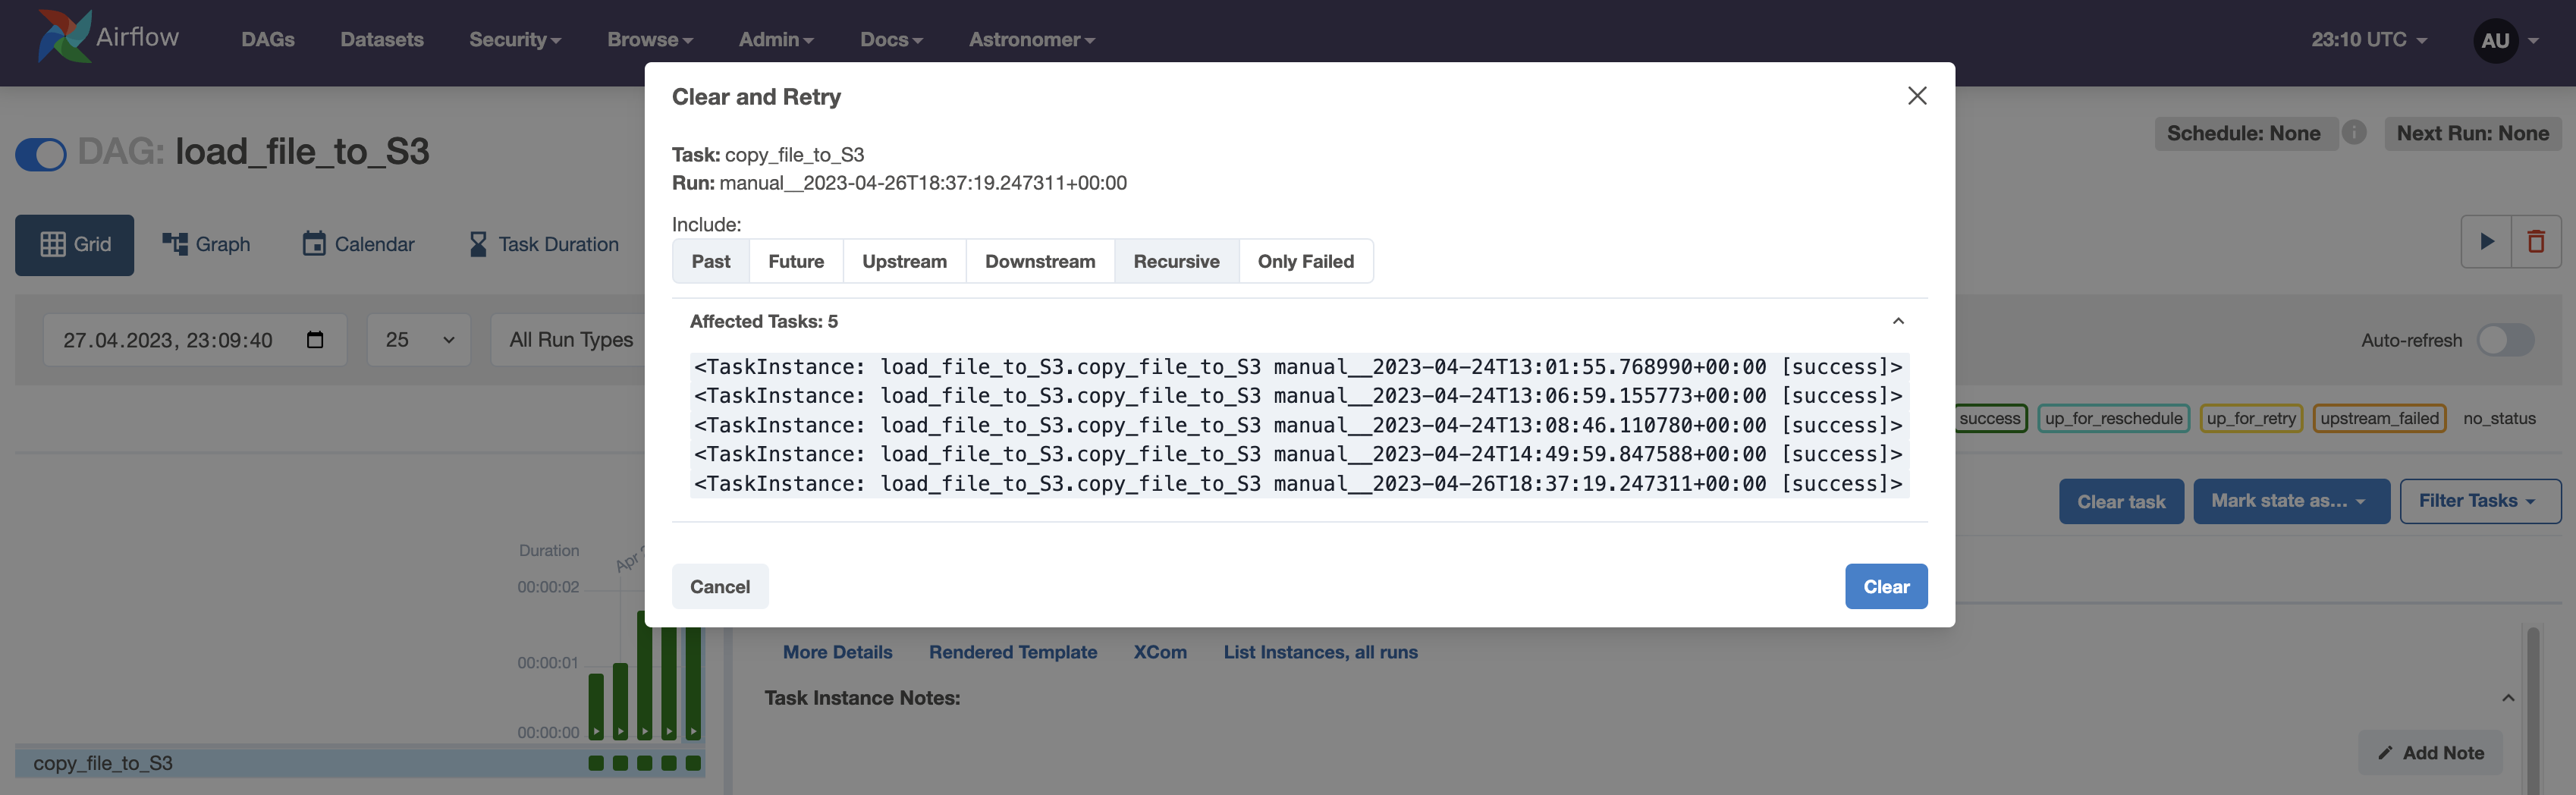Viewport: 2576px width, 795px height.
Task: Open the Filter Tasks dropdown
Action: coord(2480,501)
